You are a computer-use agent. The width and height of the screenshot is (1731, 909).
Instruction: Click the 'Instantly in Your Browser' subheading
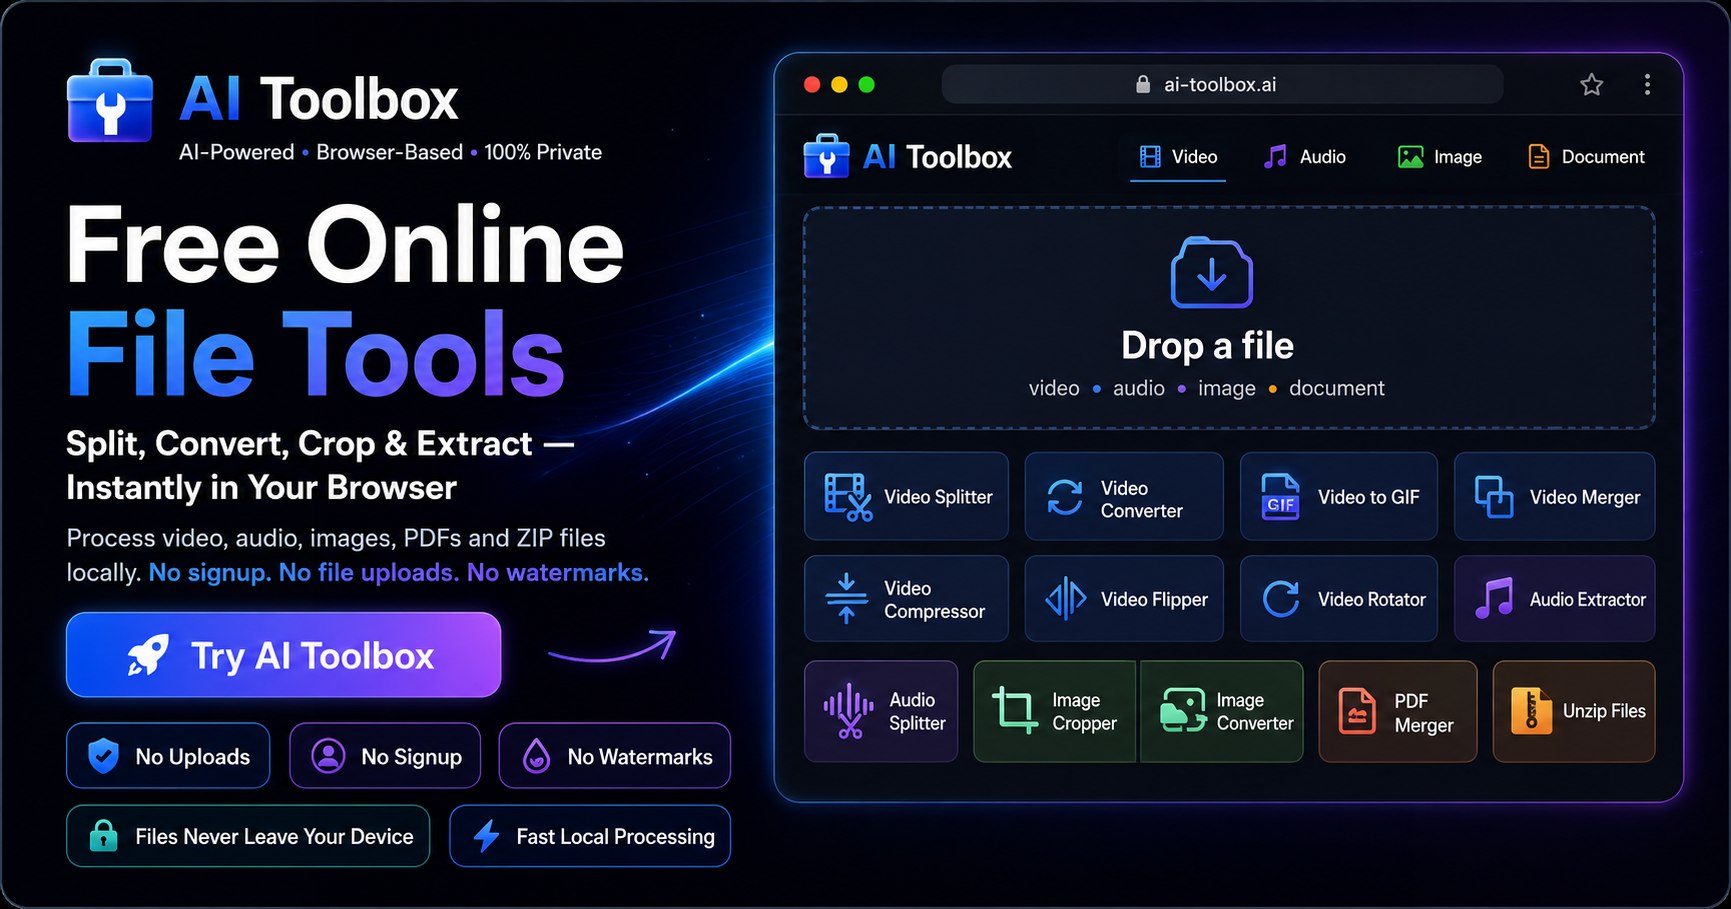coord(261,487)
